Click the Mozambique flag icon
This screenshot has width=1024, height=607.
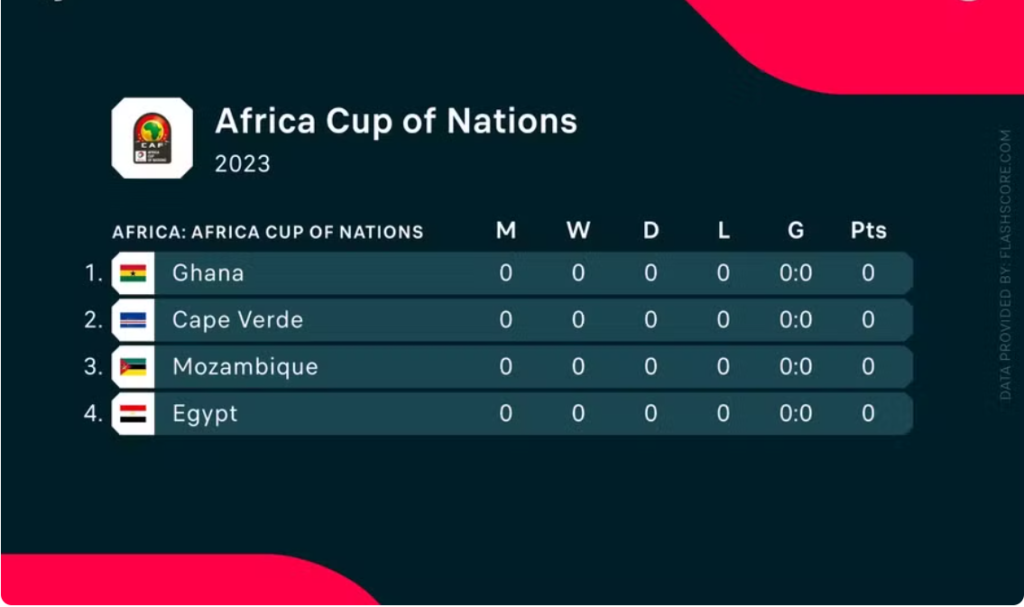click(133, 367)
